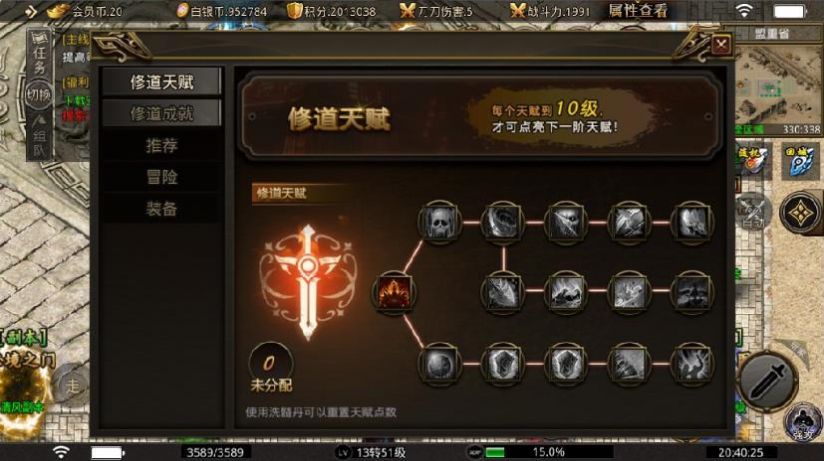
Task: Select the last talent in bottom row
Action: 692,364
